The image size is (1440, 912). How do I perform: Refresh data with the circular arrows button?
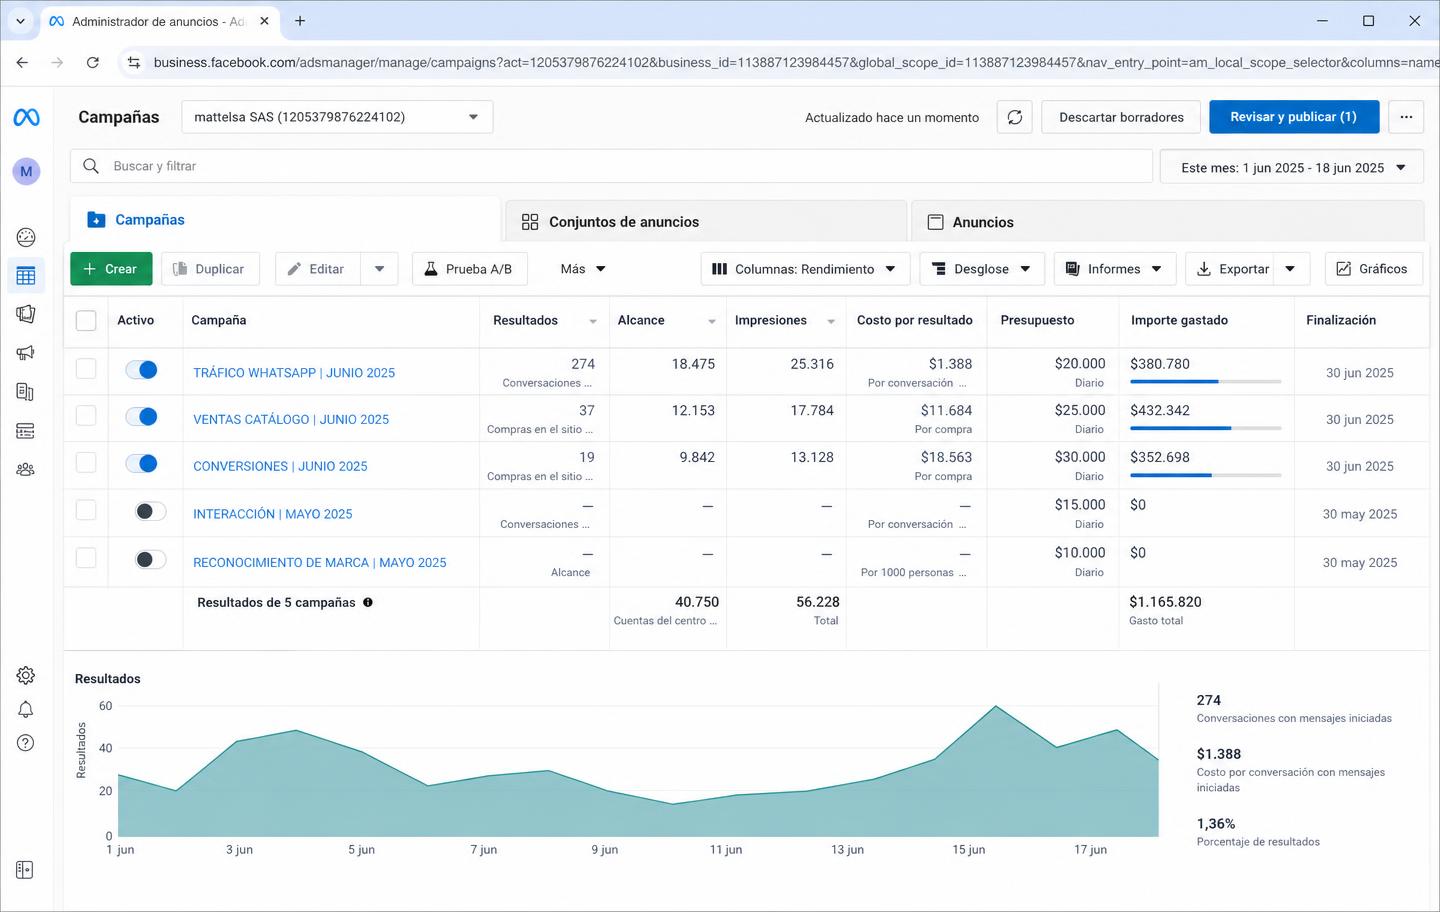click(x=1014, y=117)
